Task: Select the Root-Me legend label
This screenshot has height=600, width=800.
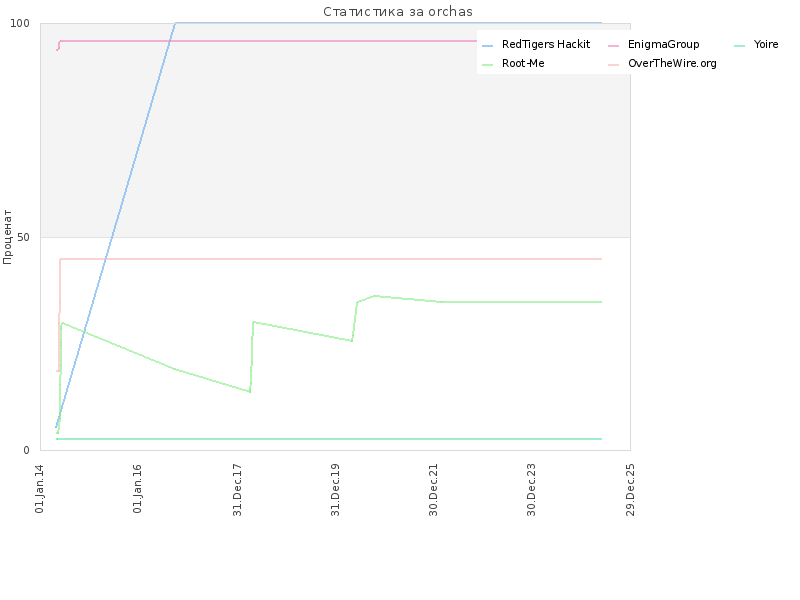Action: (523, 63)
